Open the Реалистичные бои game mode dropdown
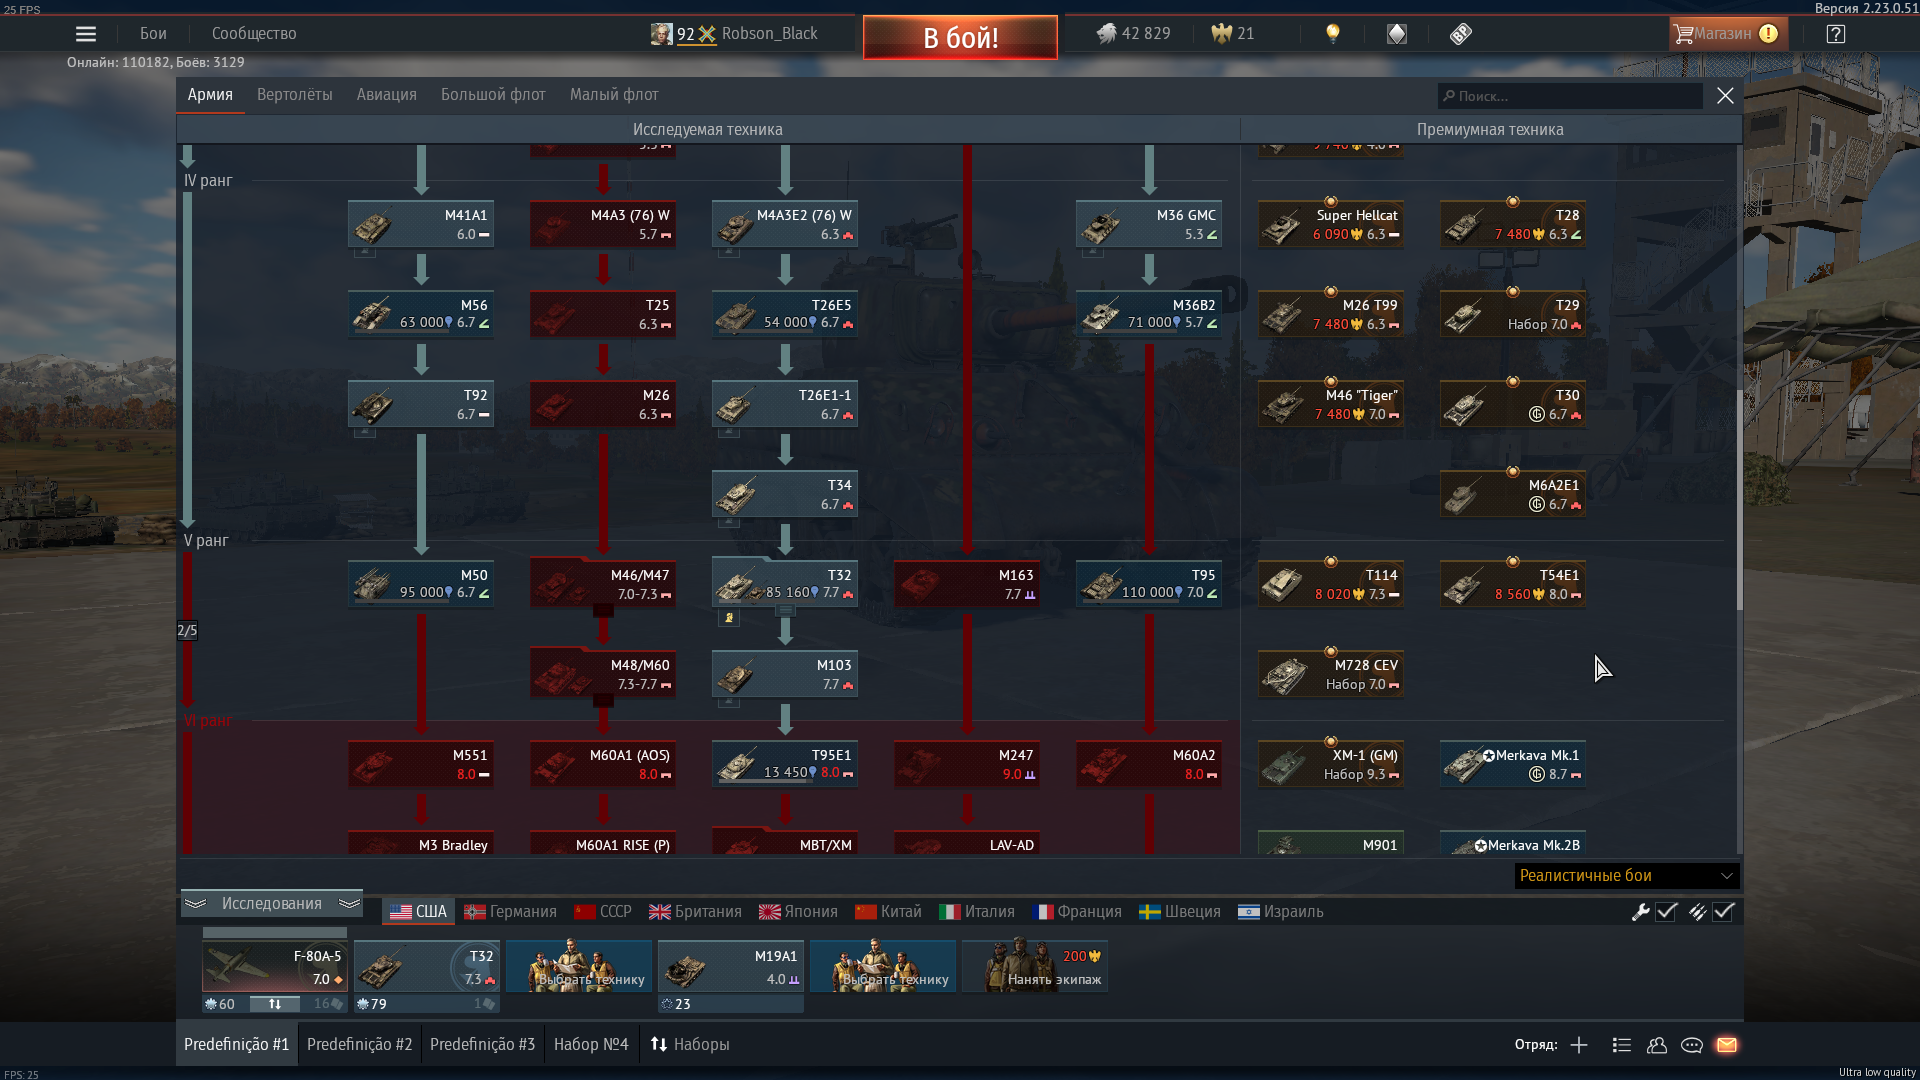This screenshot has width=1920, height=1080. tap(1627, 876)
